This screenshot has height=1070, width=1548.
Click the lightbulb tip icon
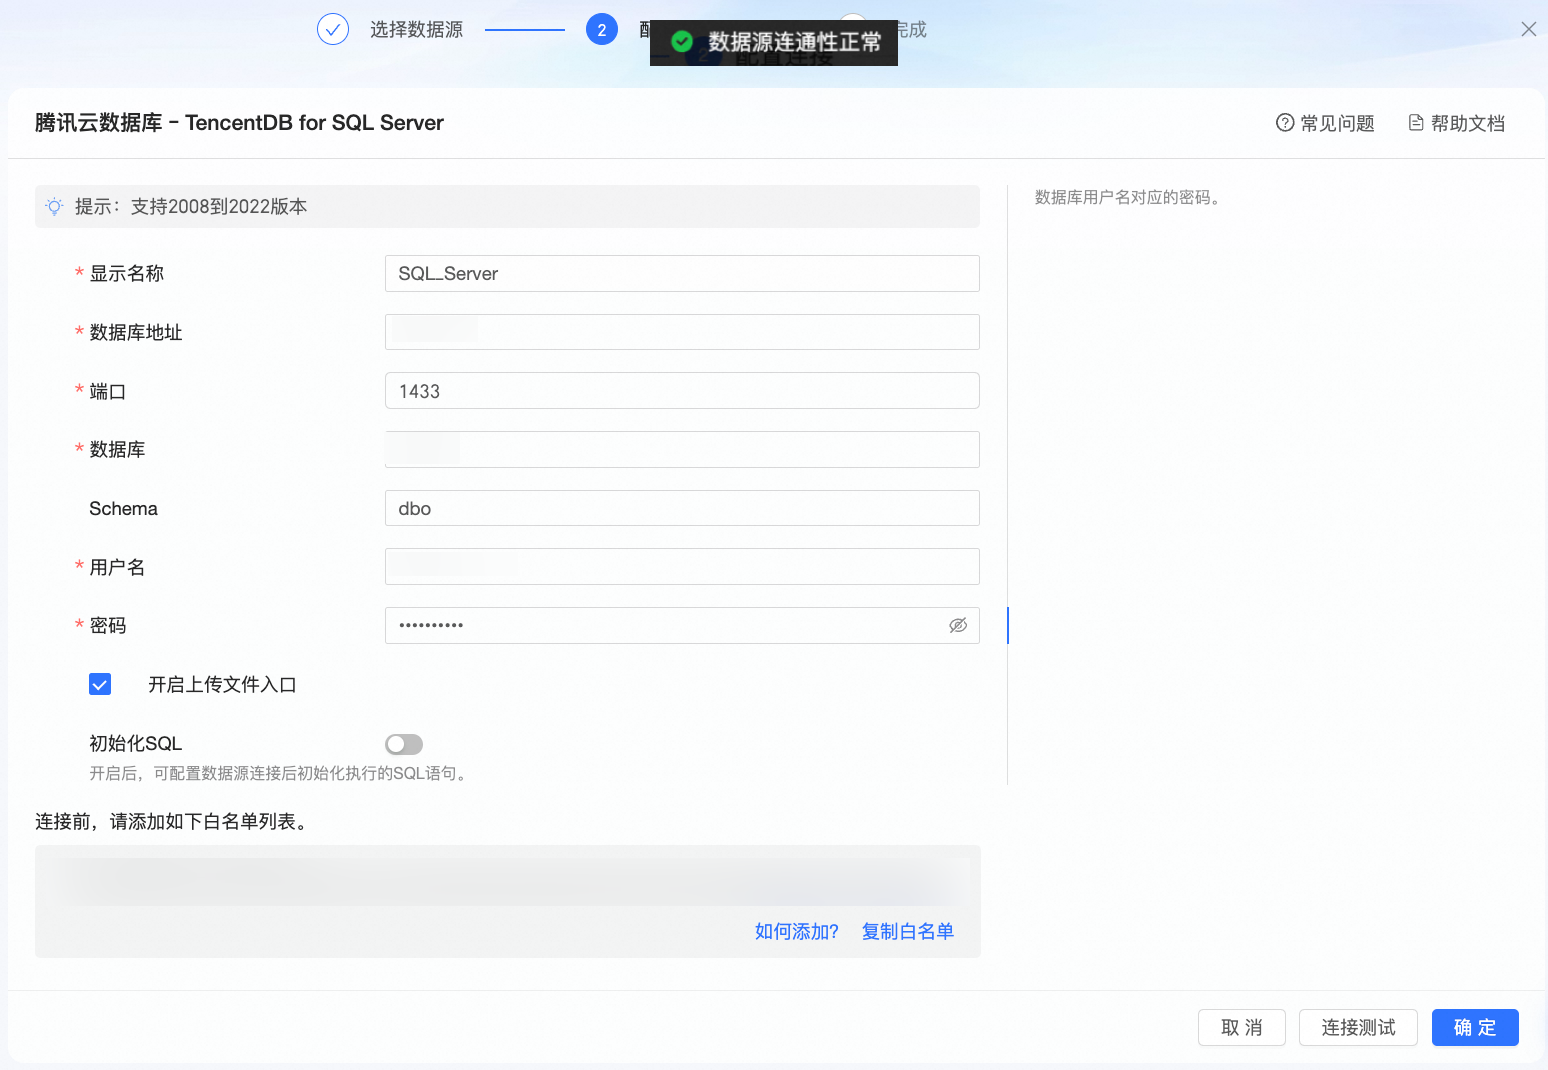[x=54, y=206]
